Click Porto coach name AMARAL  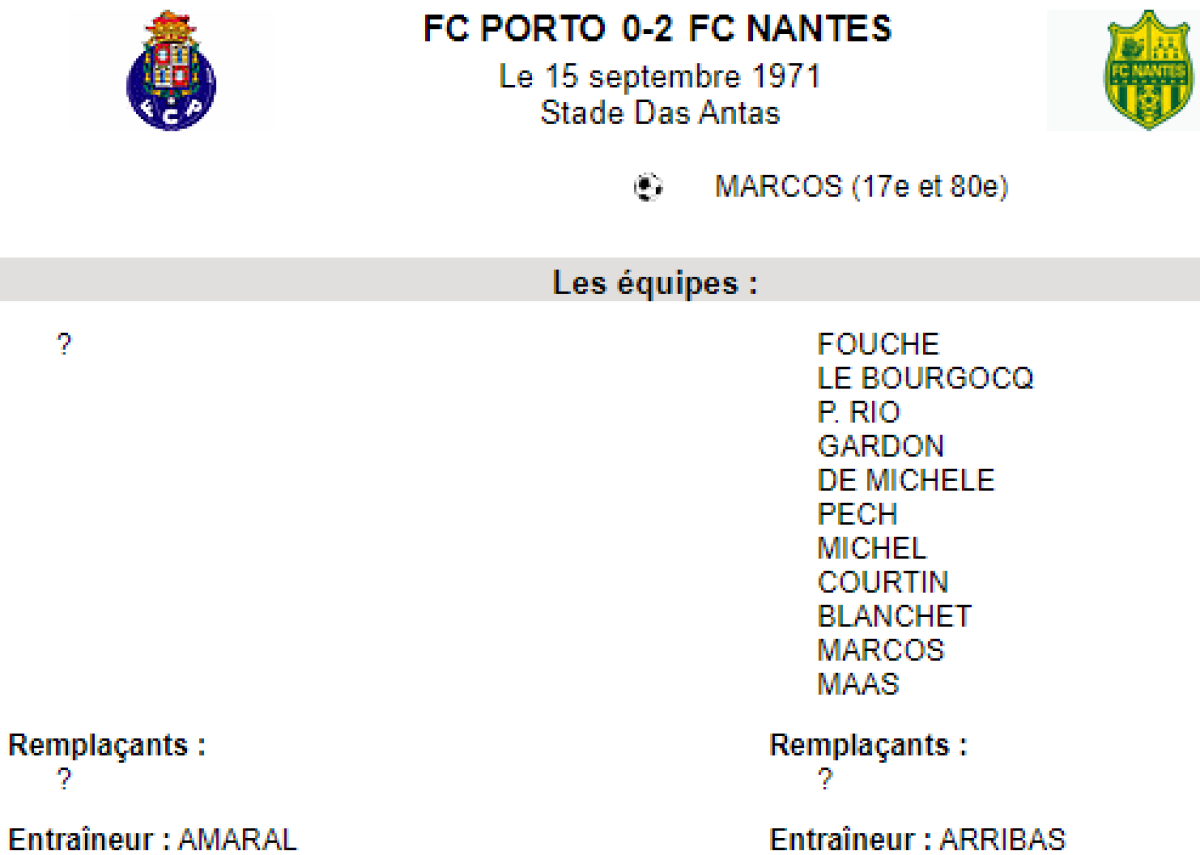click(x=237, y=839)
